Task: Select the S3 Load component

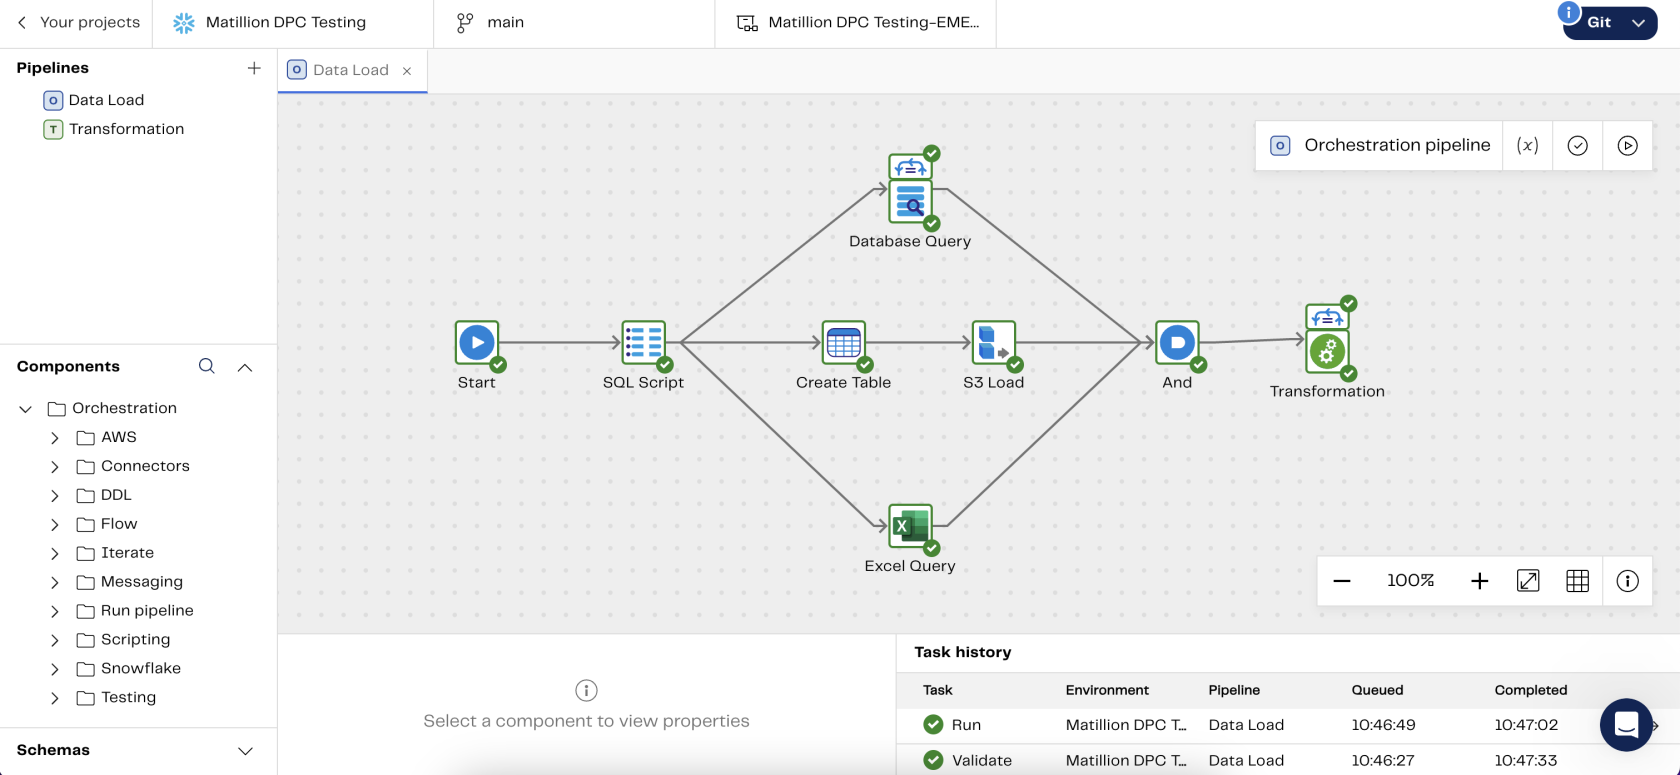Action: click(993, 343)
